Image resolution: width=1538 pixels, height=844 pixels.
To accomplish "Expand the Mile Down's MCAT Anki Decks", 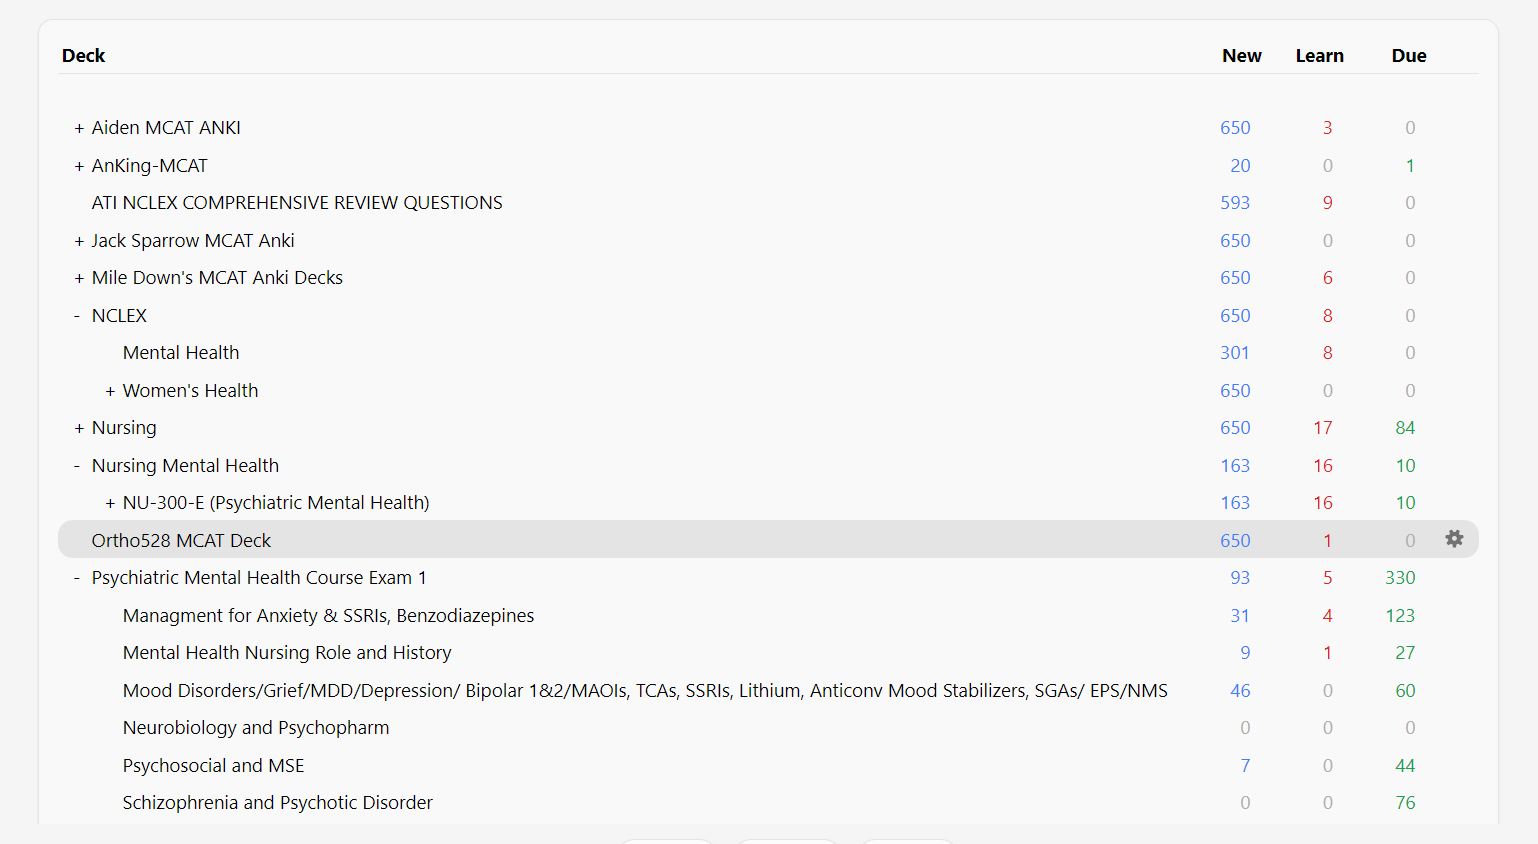I will point(79,278).
